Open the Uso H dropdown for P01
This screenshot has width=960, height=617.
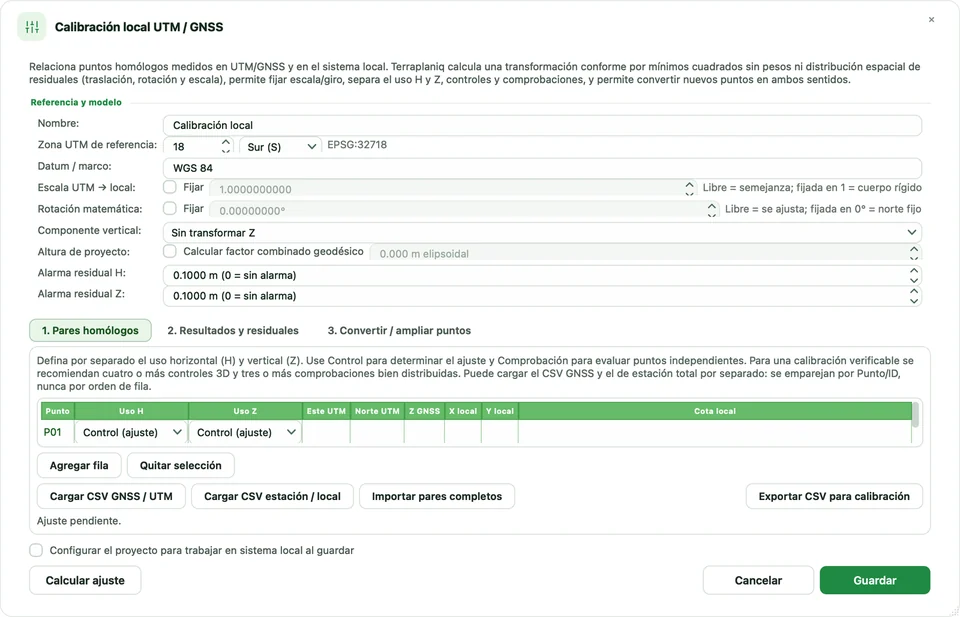coord(132,432)
